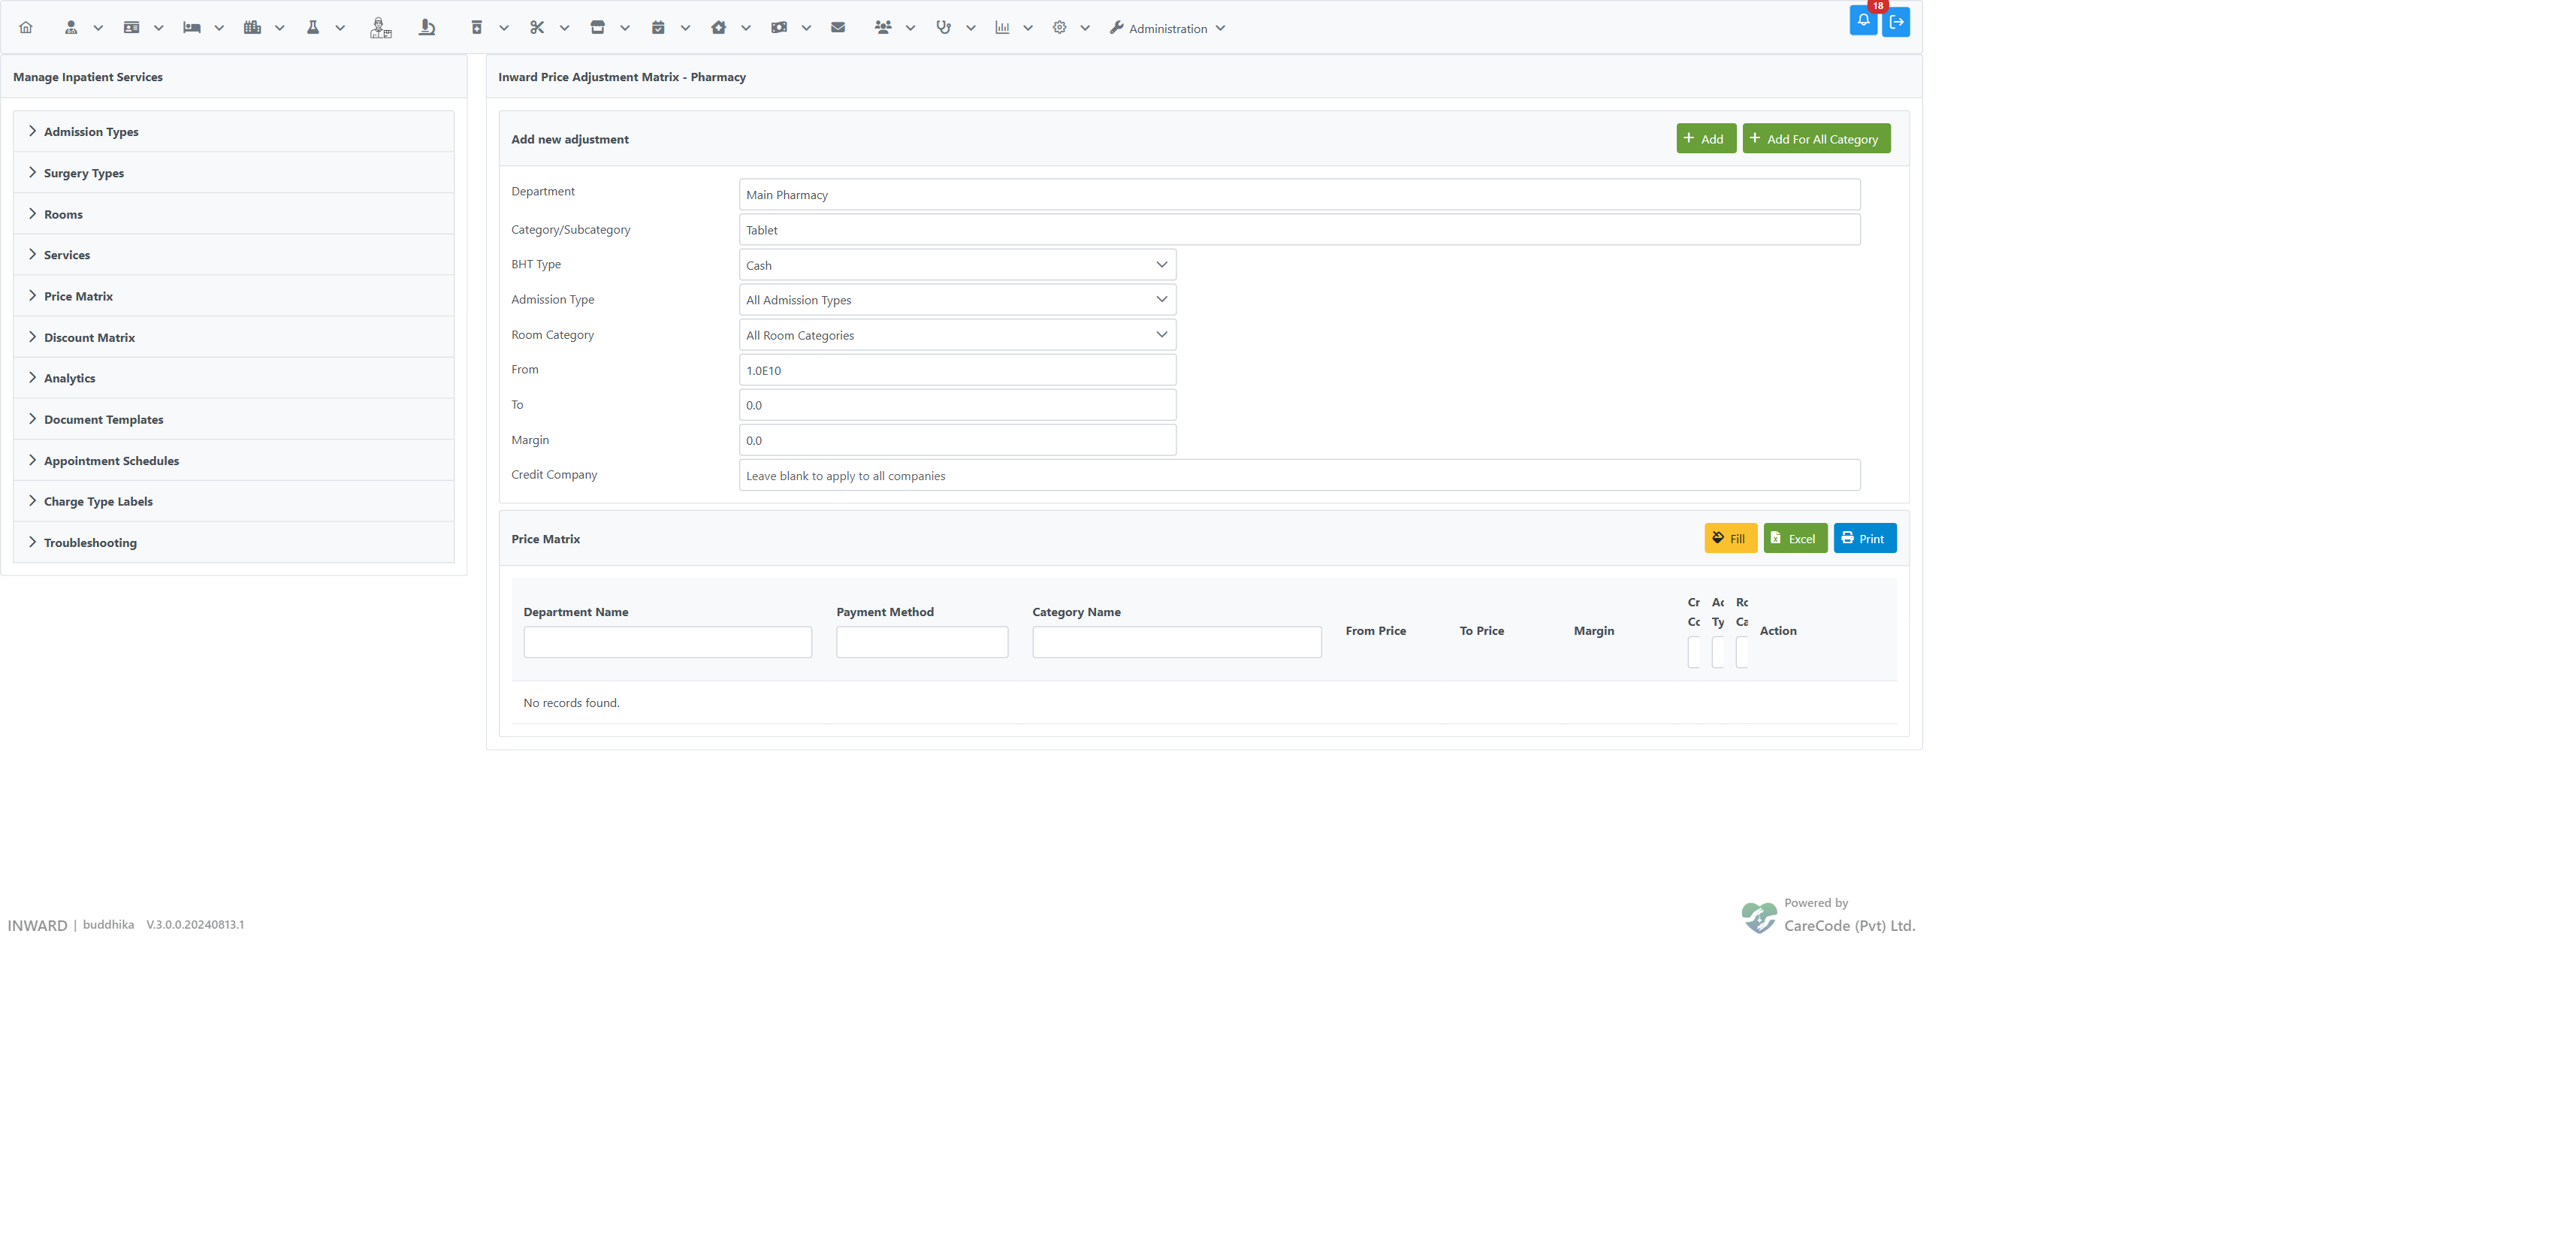Click the Credit Company input field
The height and width of the screenshot is (1242, 2576).
tap(1299, 475)
